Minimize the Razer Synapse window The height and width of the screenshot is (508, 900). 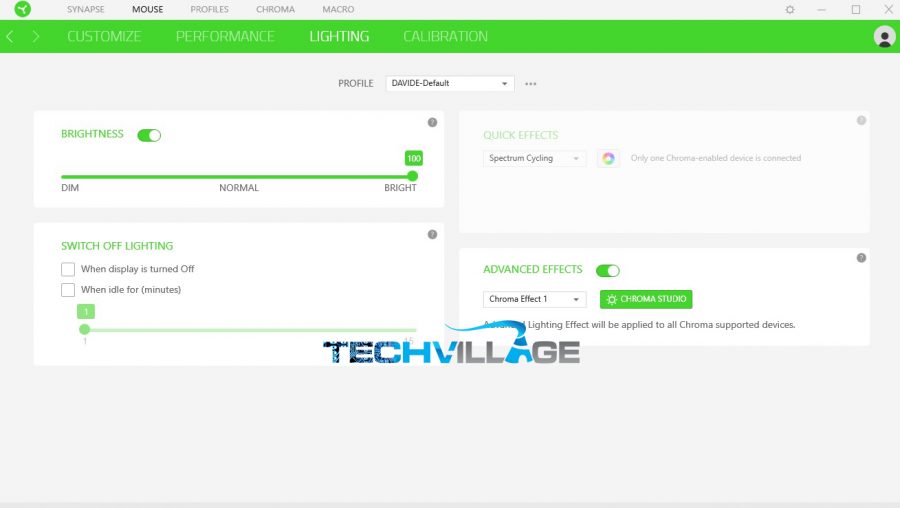(821, 9)
